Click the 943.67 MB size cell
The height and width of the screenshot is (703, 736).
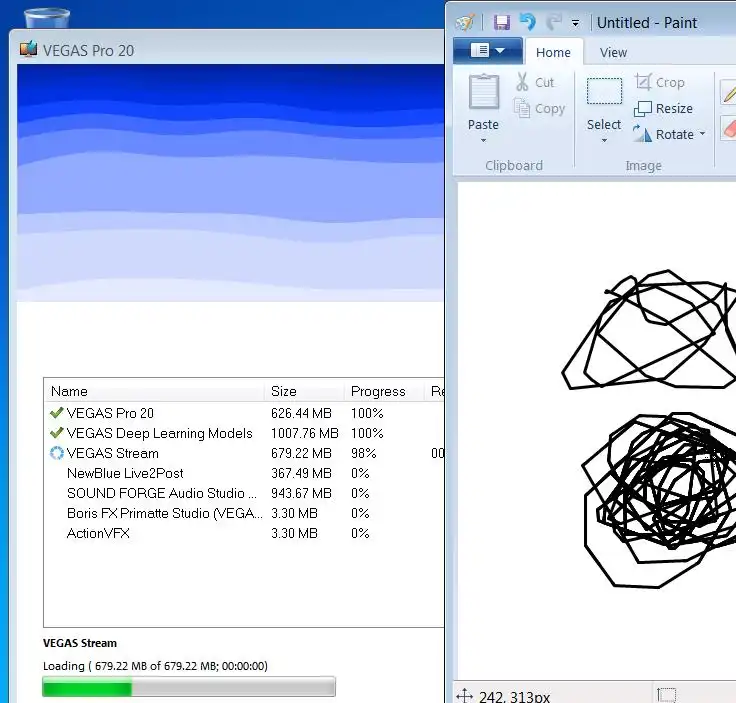pos(301,493)
